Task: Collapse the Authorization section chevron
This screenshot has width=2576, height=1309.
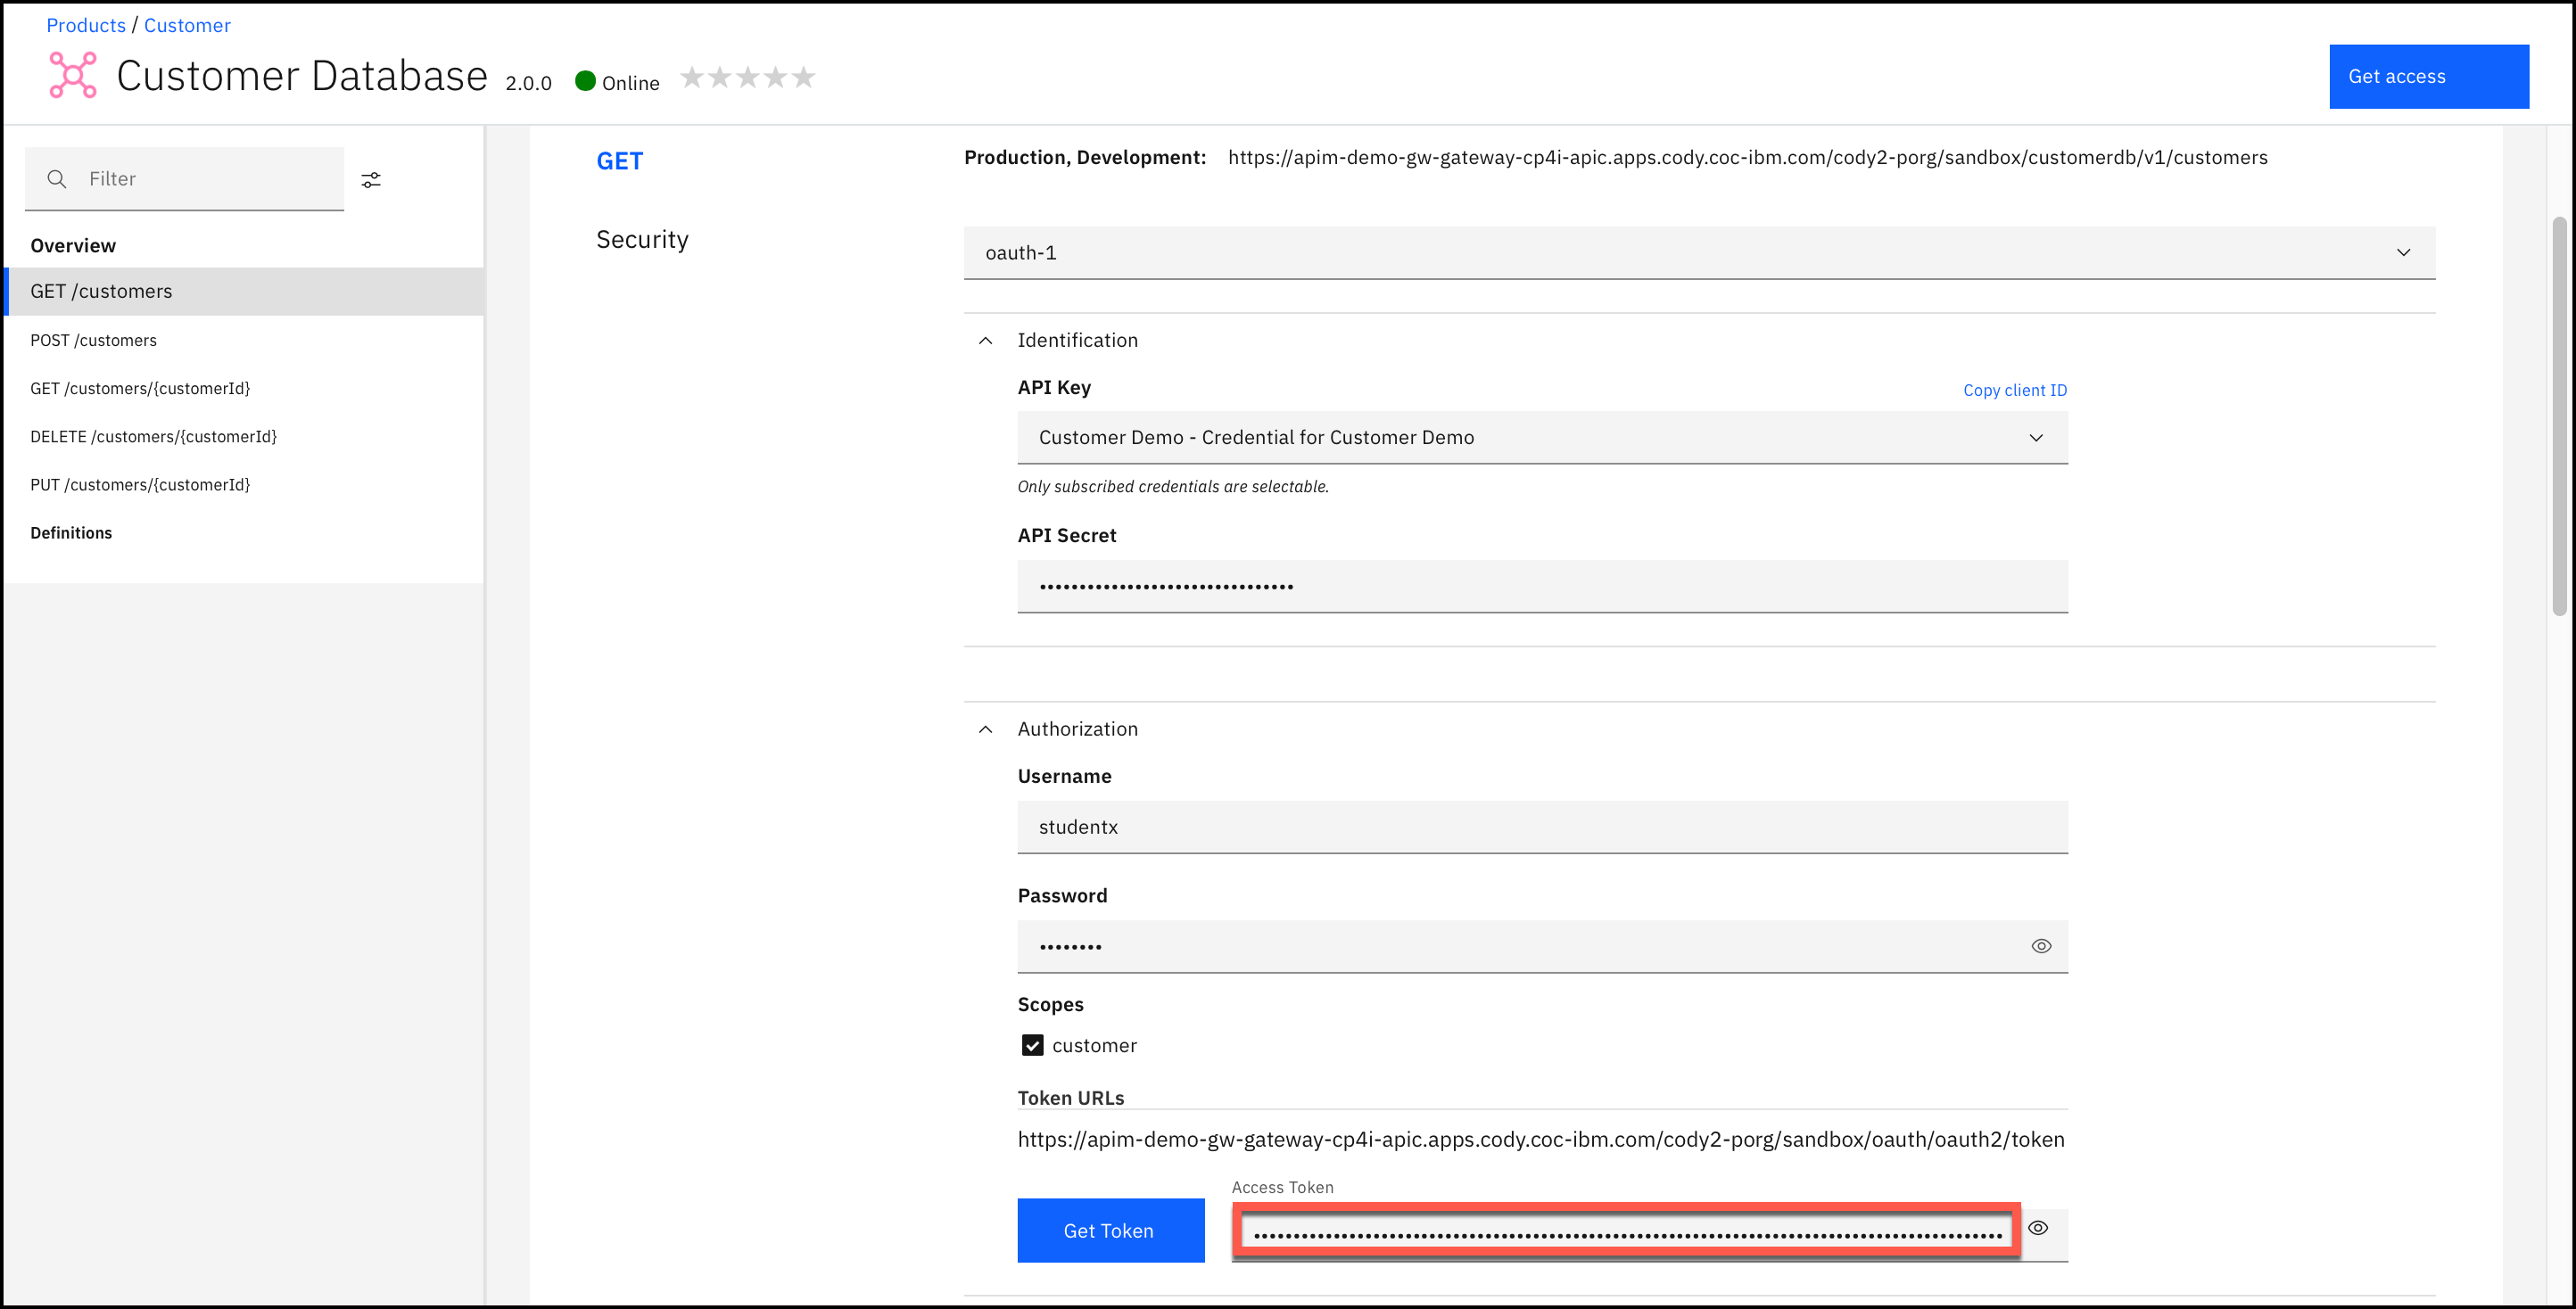Action: point(985,729)
